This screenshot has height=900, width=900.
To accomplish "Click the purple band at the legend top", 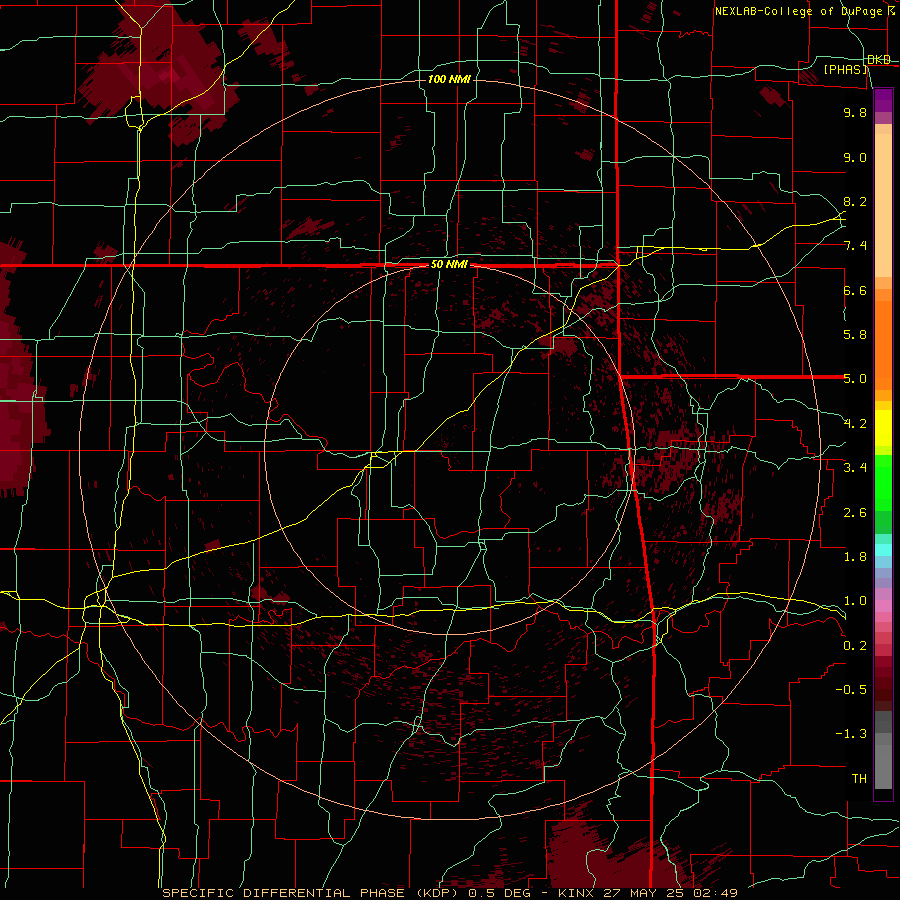I will coord(883,100).
